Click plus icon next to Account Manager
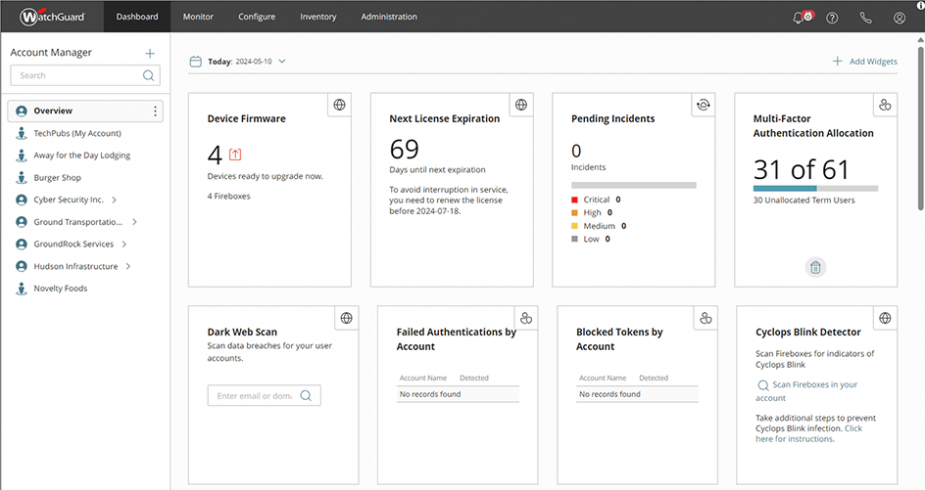The width and height of the screenshot is (925, 490). (150, 53)
